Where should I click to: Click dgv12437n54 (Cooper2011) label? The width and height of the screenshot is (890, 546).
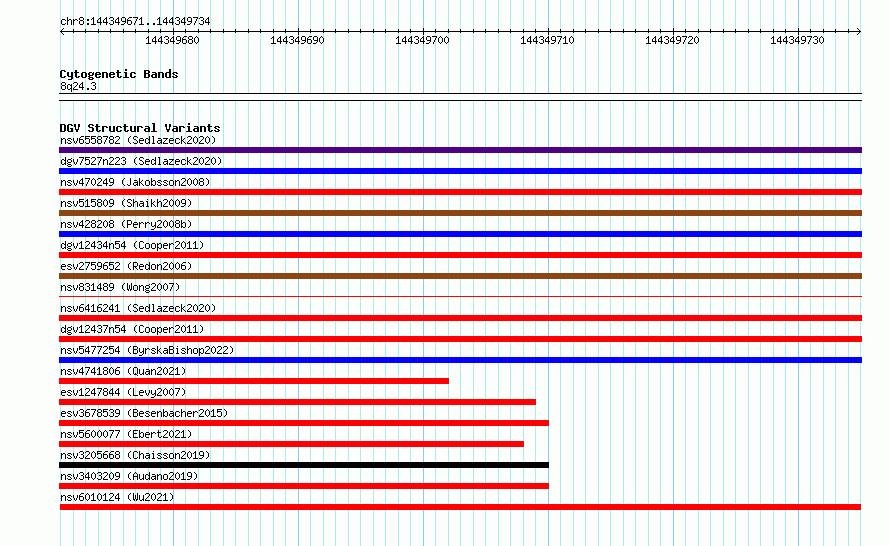tap(132, 329)
